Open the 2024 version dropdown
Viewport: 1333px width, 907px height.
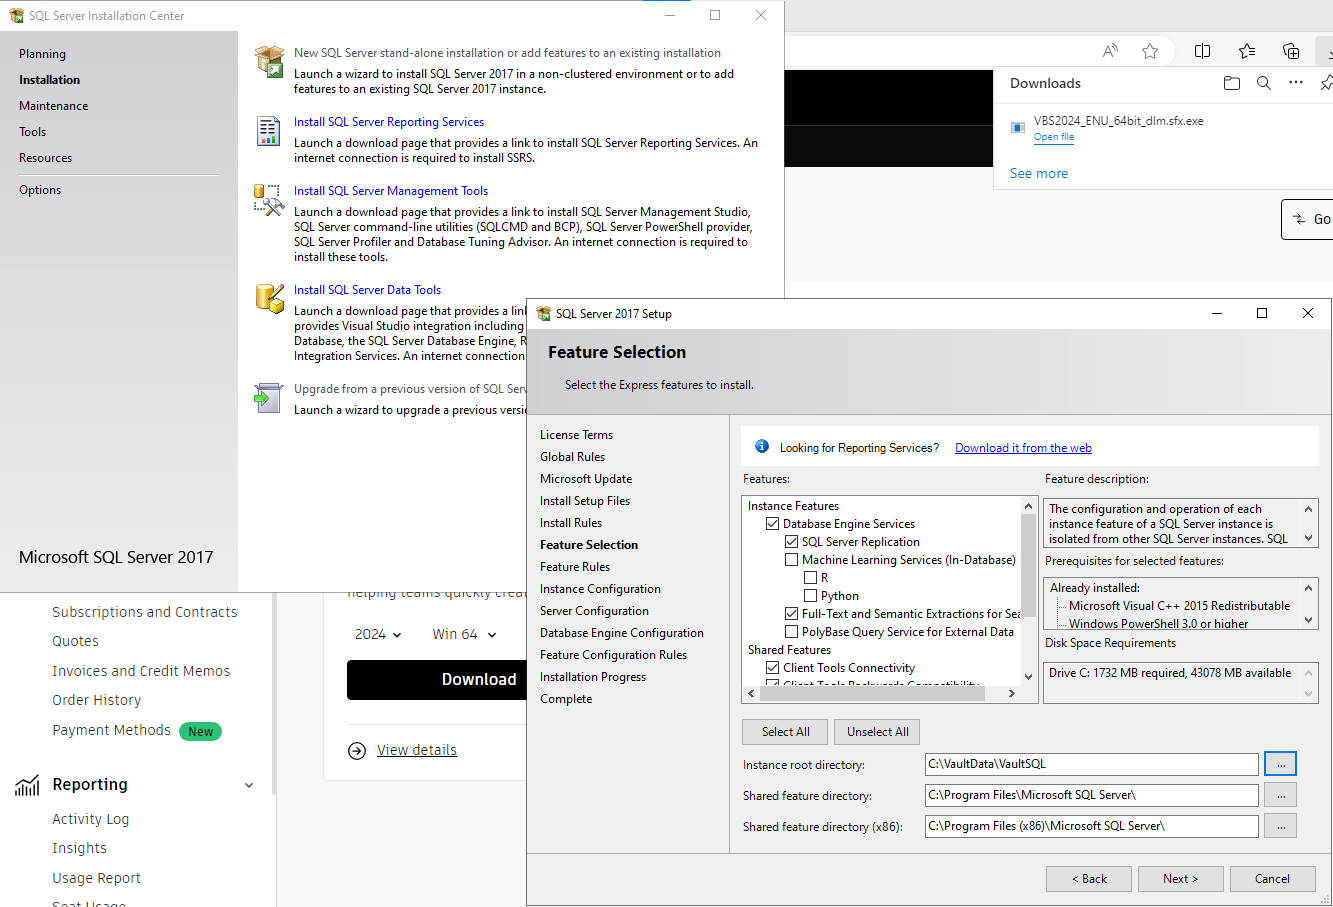coord(378,633)
